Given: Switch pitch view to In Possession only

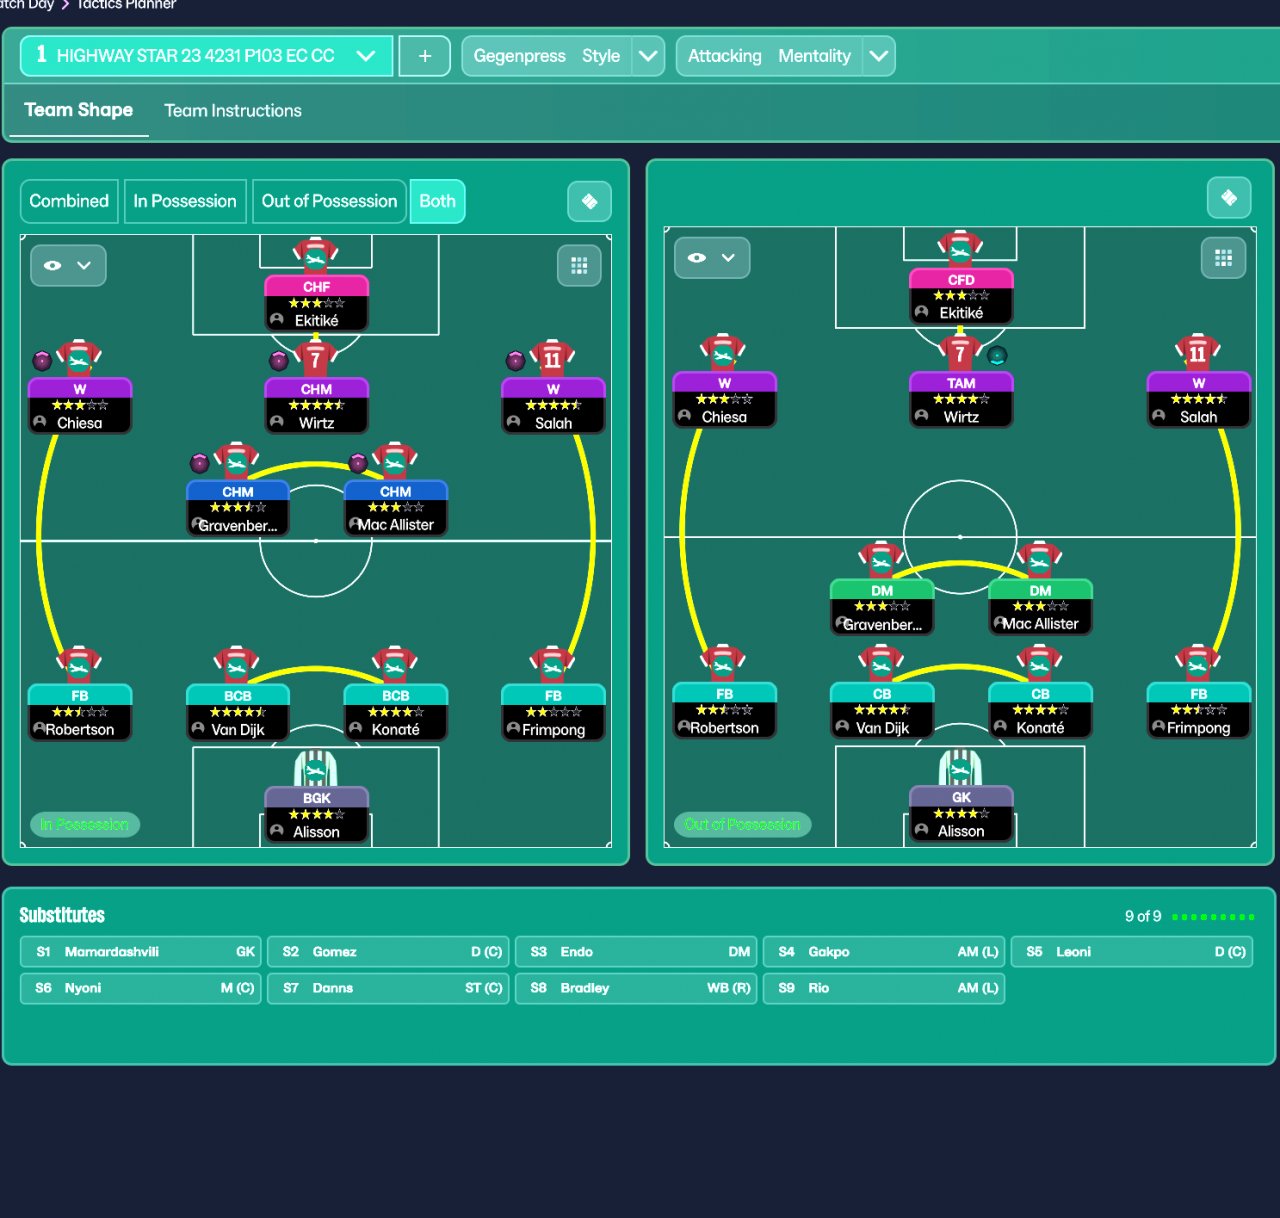Looking at the screenshot, I should 185,201.
